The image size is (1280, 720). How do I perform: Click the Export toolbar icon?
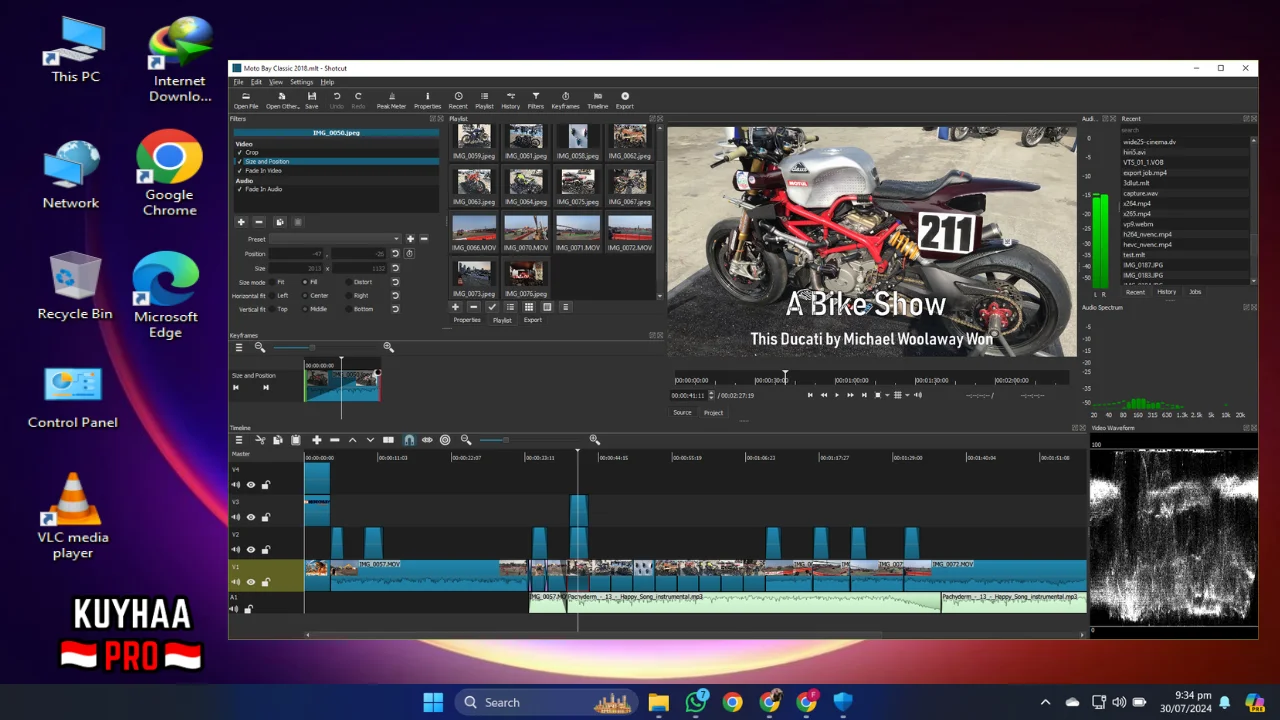tap(625, 100)
